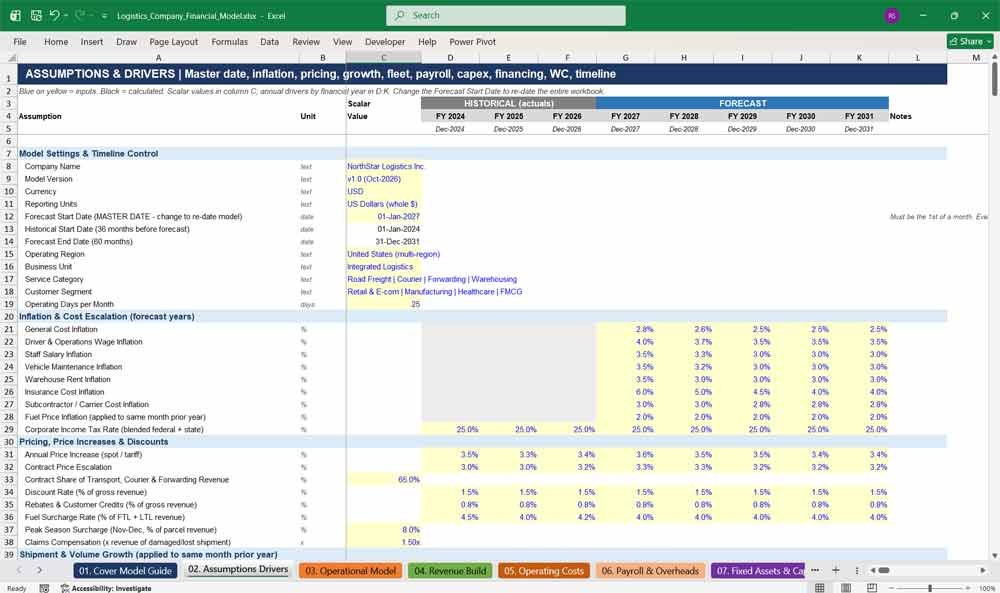Open the Page Layout tab

pos(173,41)
